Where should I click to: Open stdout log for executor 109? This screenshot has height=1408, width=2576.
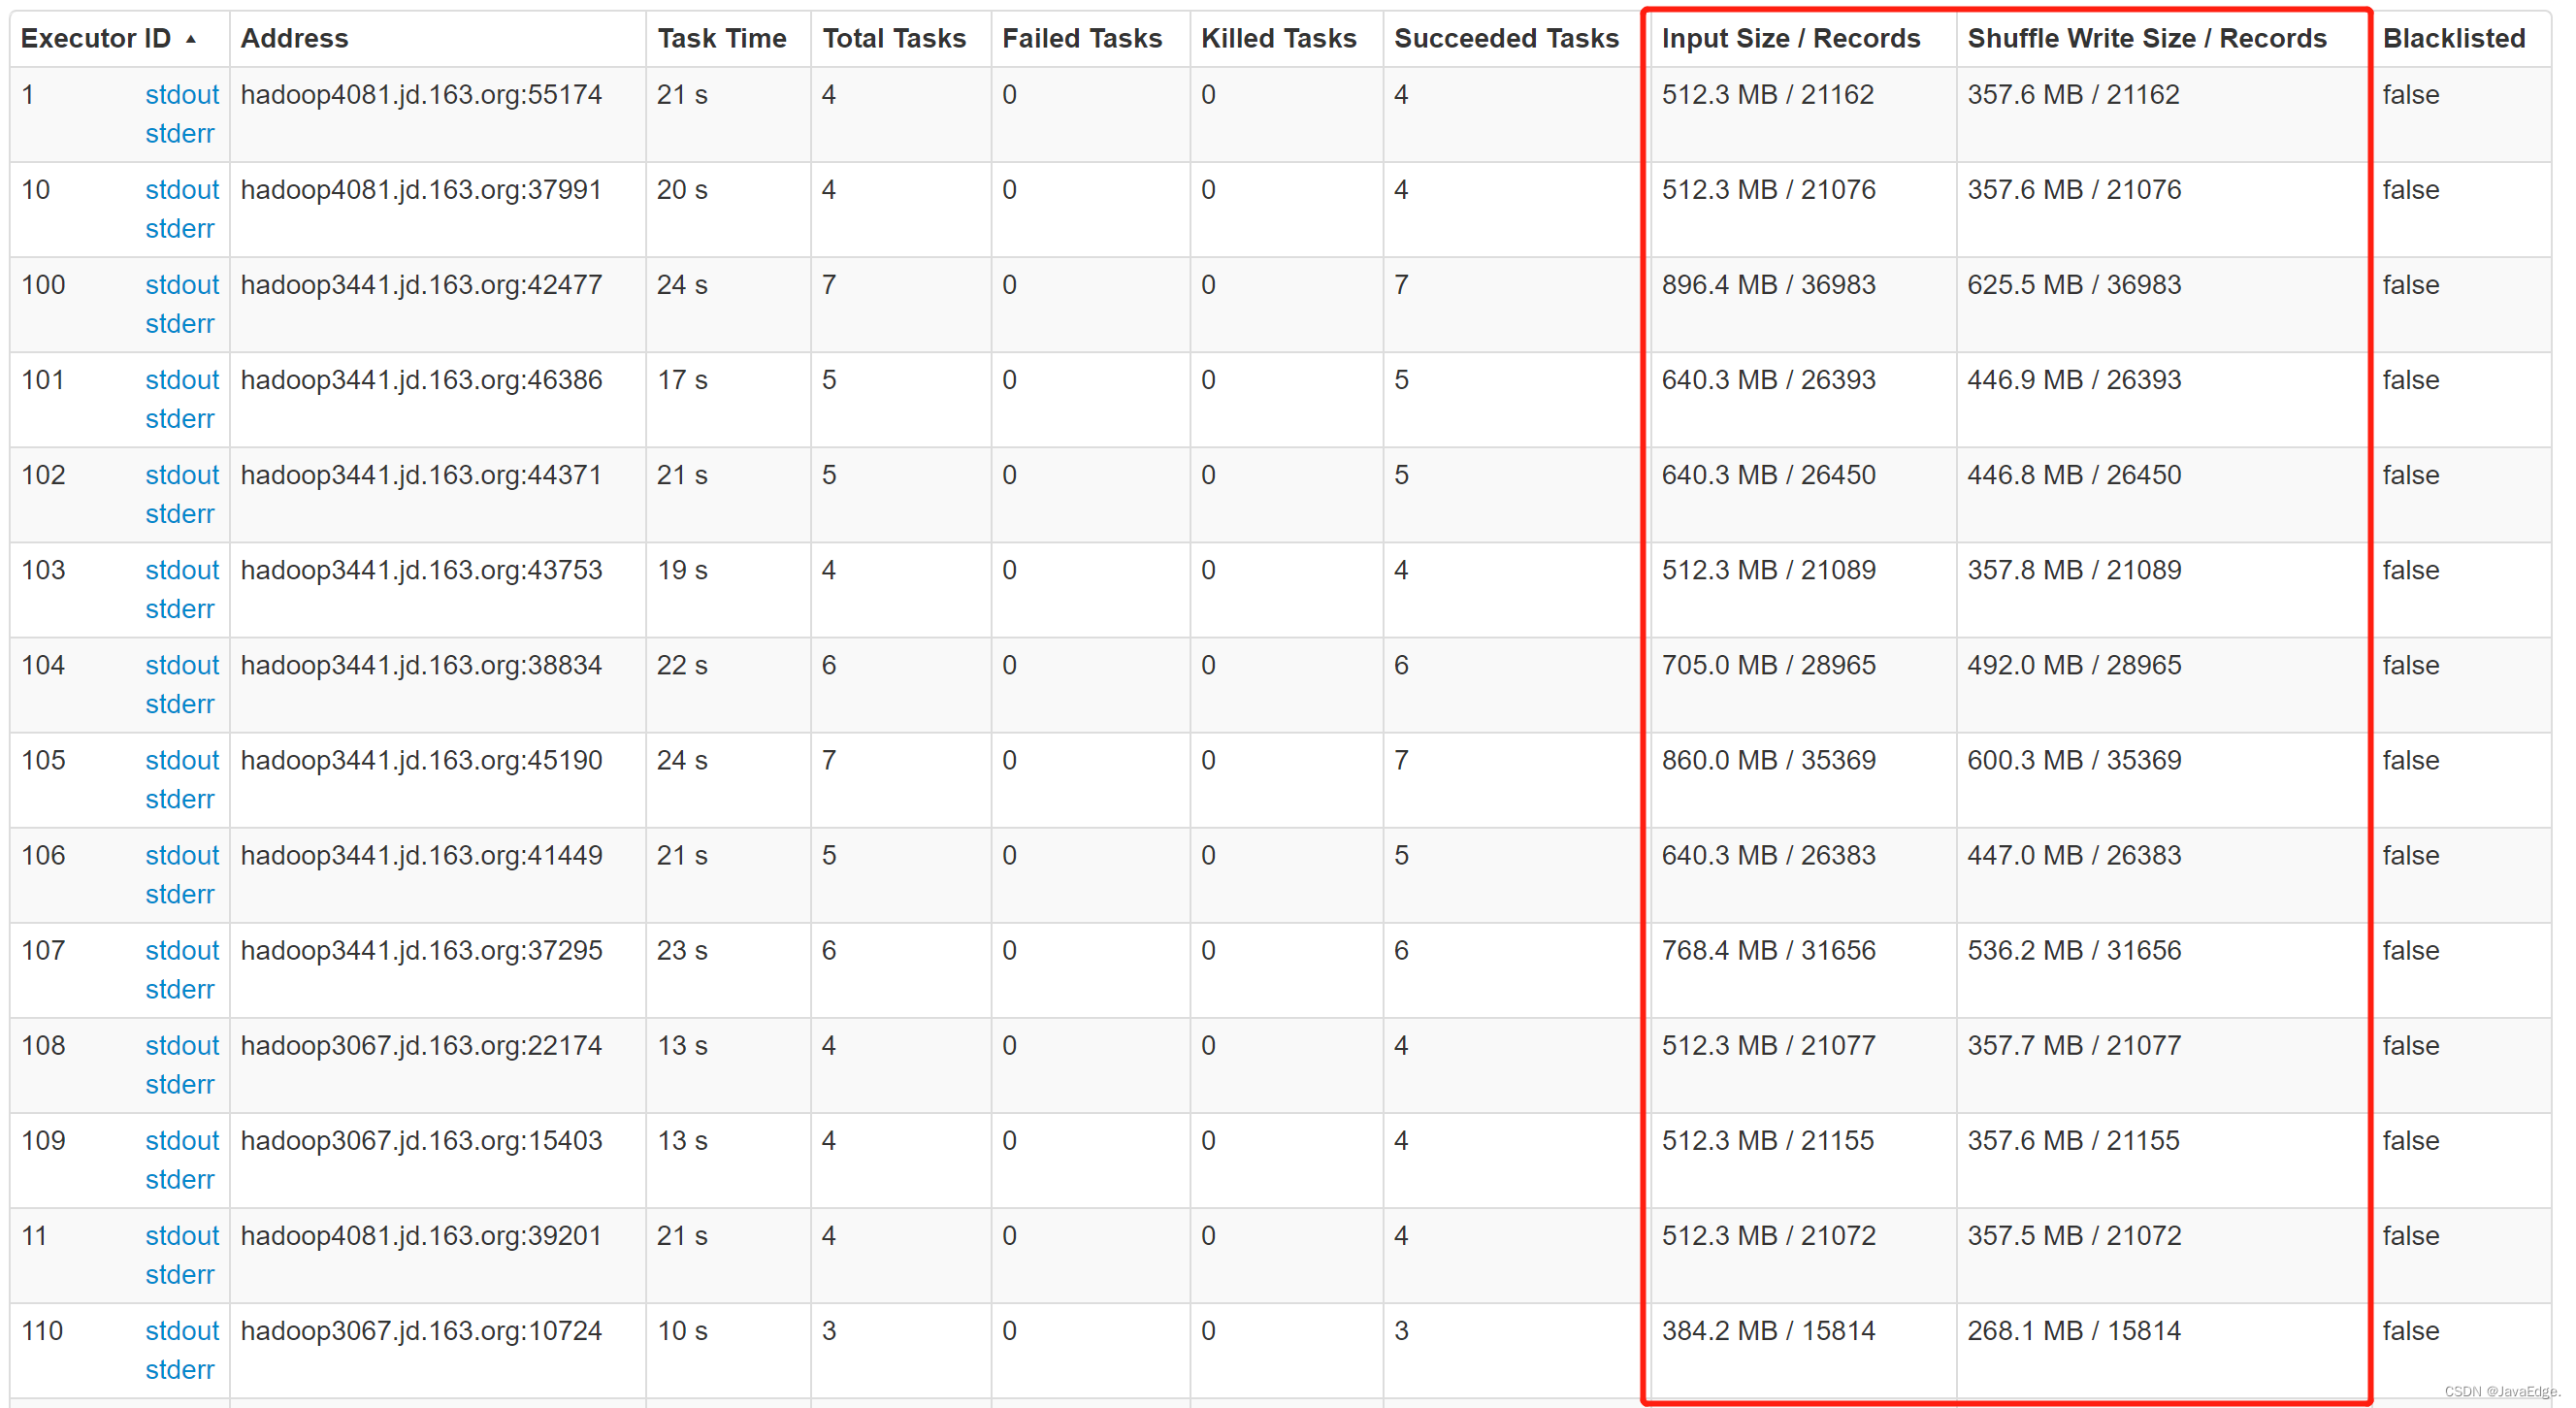click(181, 1140)
